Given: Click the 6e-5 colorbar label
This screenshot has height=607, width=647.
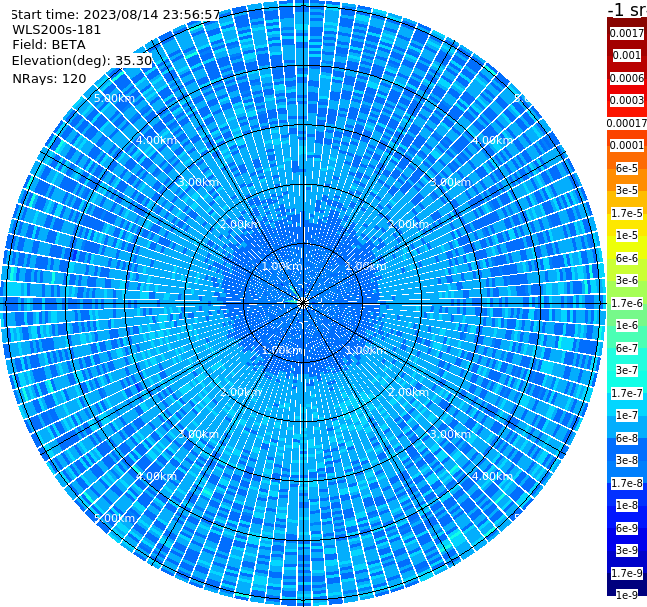Looking at the screenshot, I should pyautogui.click(x=627, y=168).
